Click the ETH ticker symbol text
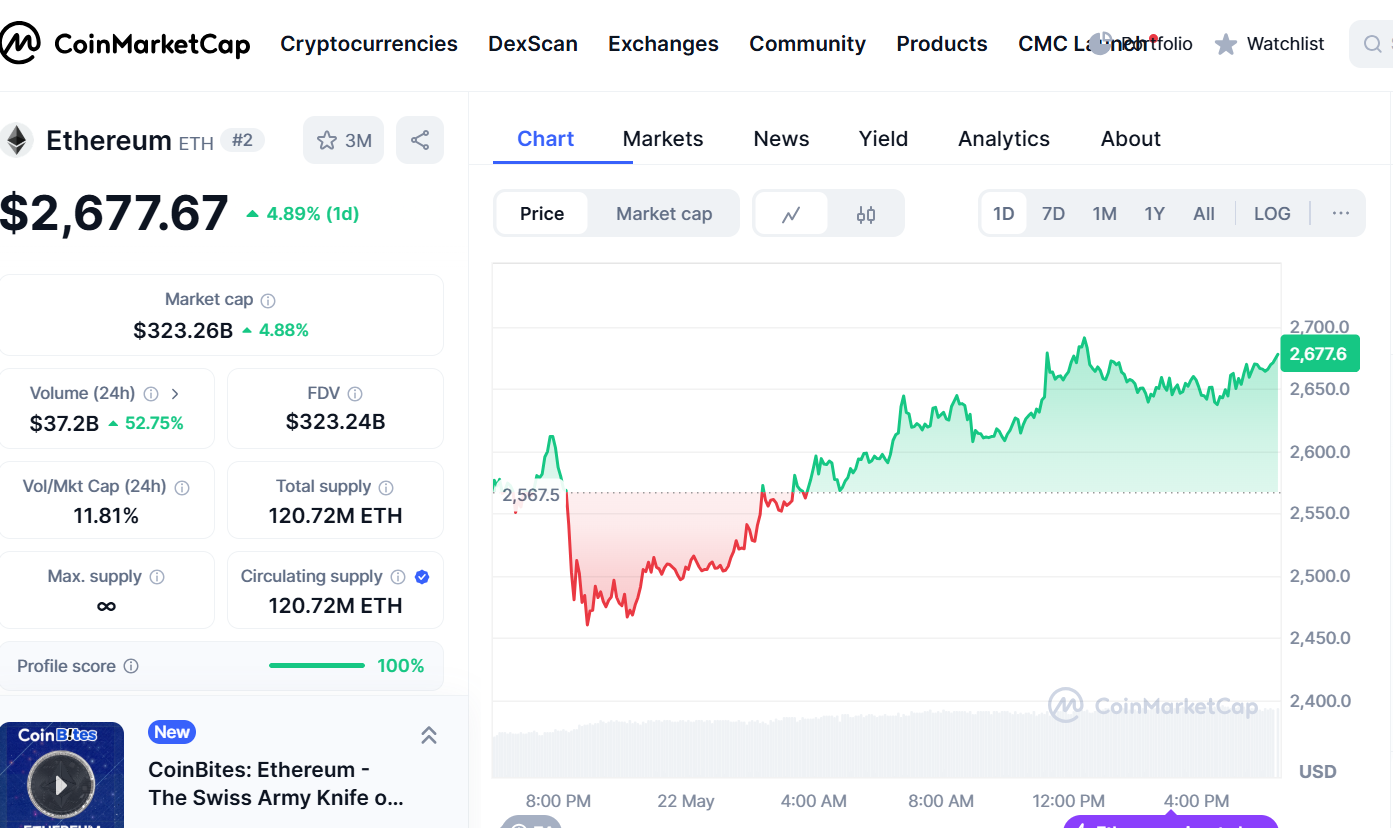This screenshot has width=1393, height=828. click(x=196, y=143)
